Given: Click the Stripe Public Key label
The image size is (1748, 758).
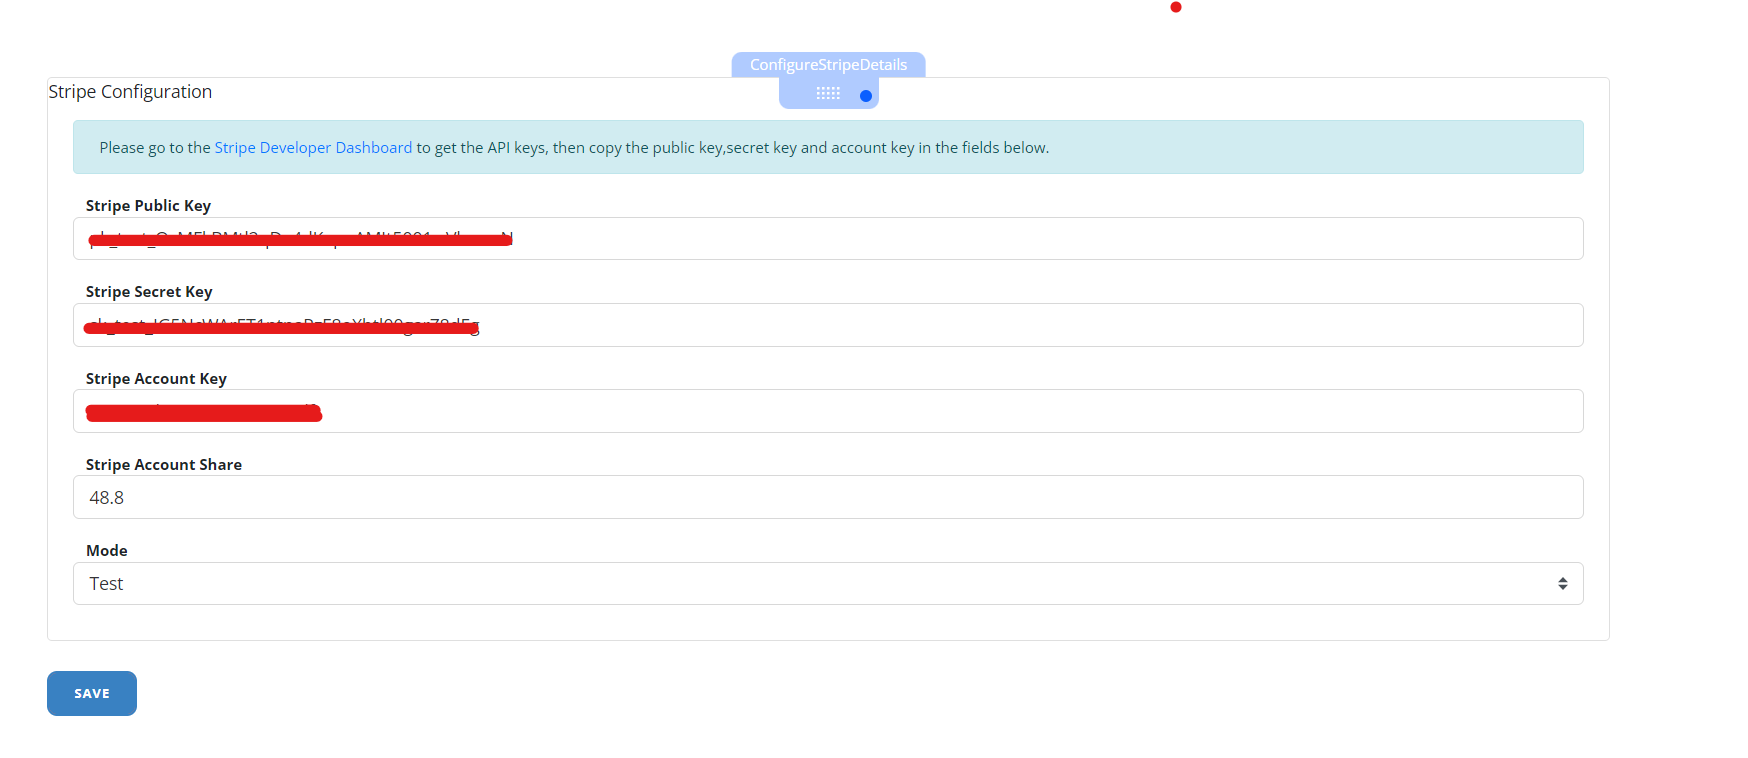Looking at the screenshot, I should point(148,206).
